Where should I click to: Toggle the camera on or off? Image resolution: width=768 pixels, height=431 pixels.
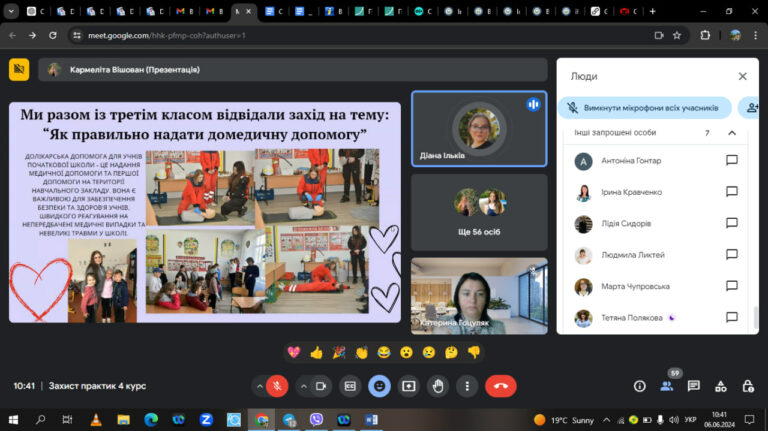point(321,386)
